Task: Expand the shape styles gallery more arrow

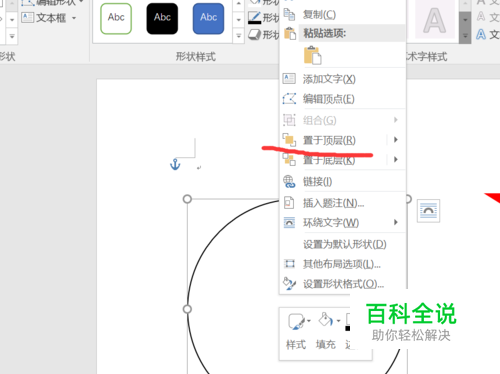Action: pyautogui.click(x=239, y=35)
